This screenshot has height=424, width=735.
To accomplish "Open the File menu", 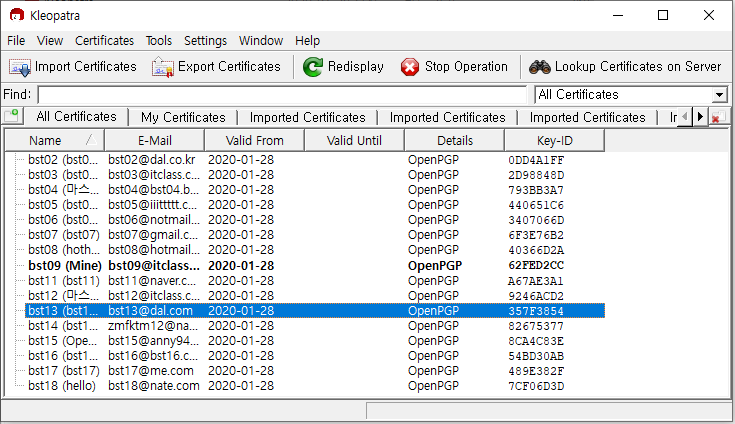I will pos(16,41).
